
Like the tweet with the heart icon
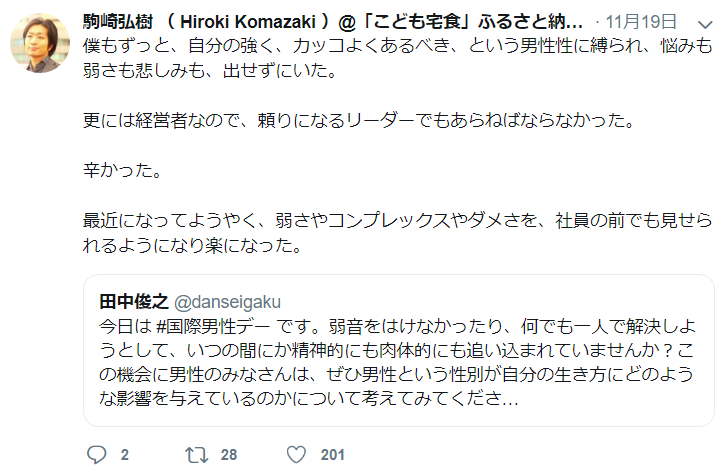tap(296, 455)
